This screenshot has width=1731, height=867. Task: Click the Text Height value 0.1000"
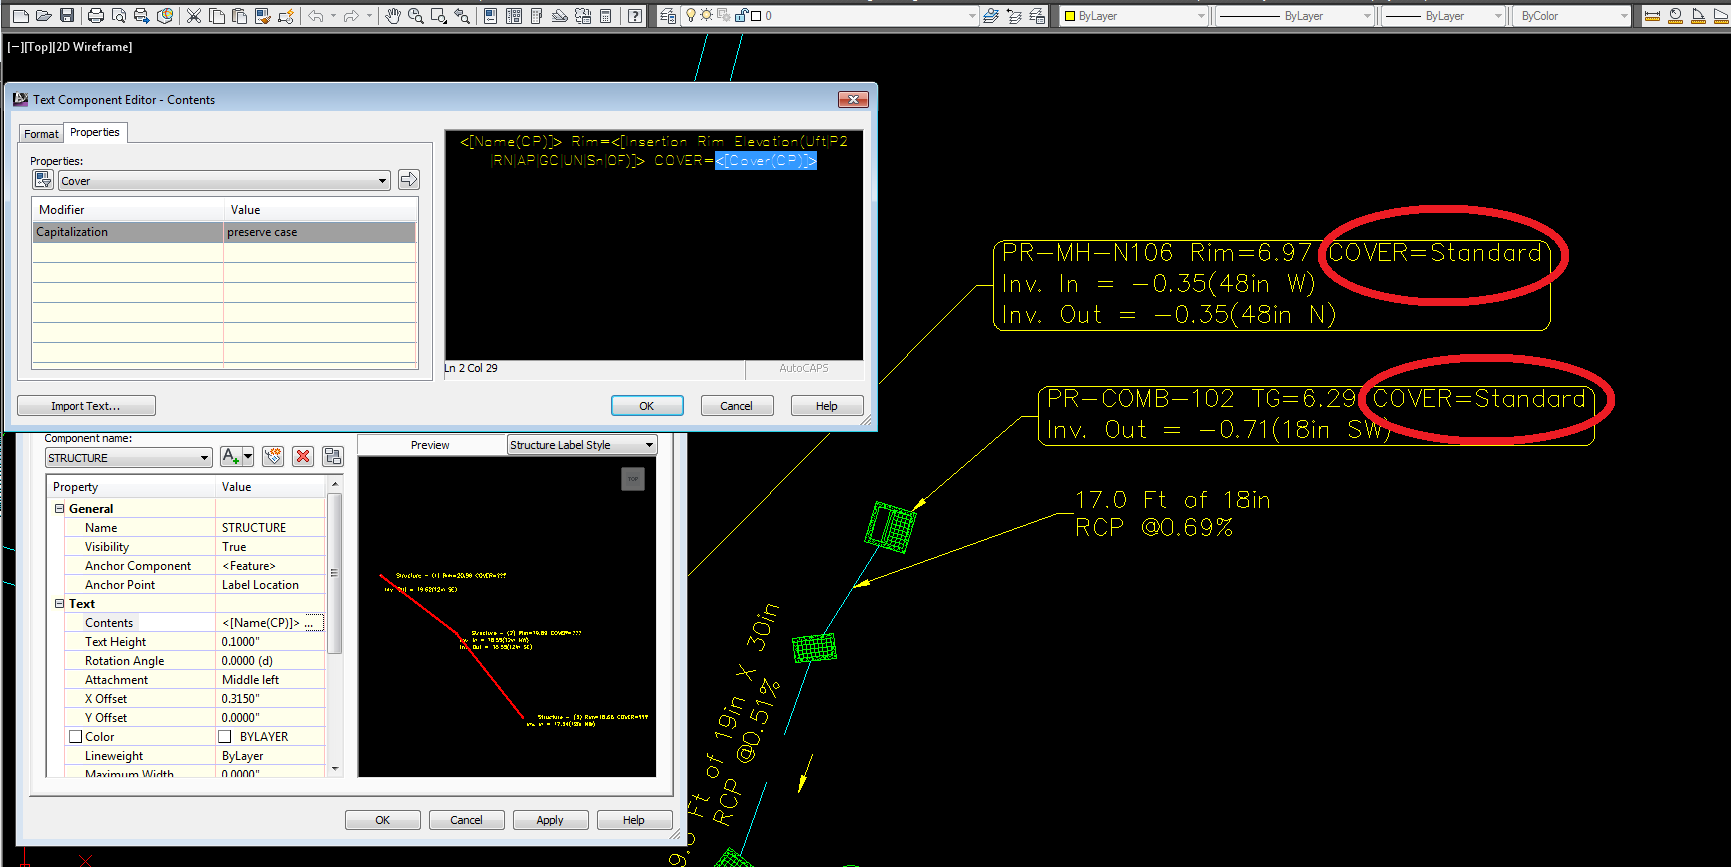(x=241, y=642)
